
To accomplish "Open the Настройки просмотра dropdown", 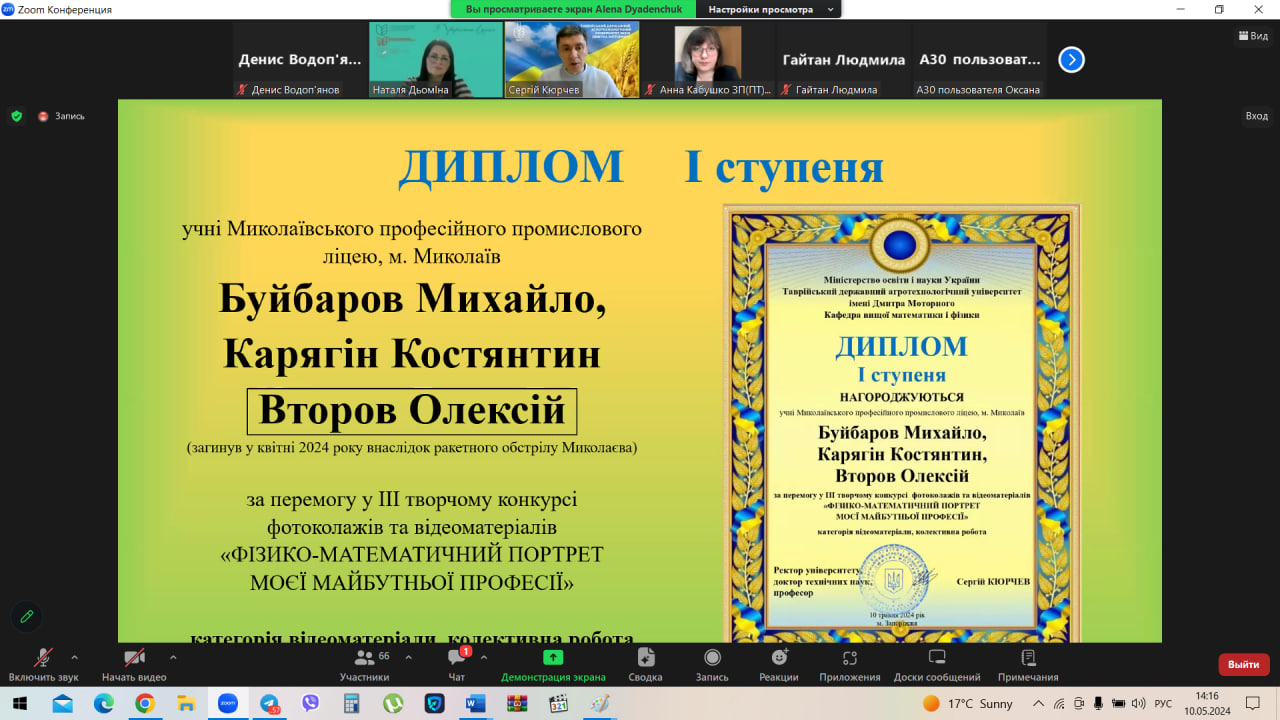I will [771, 9].
